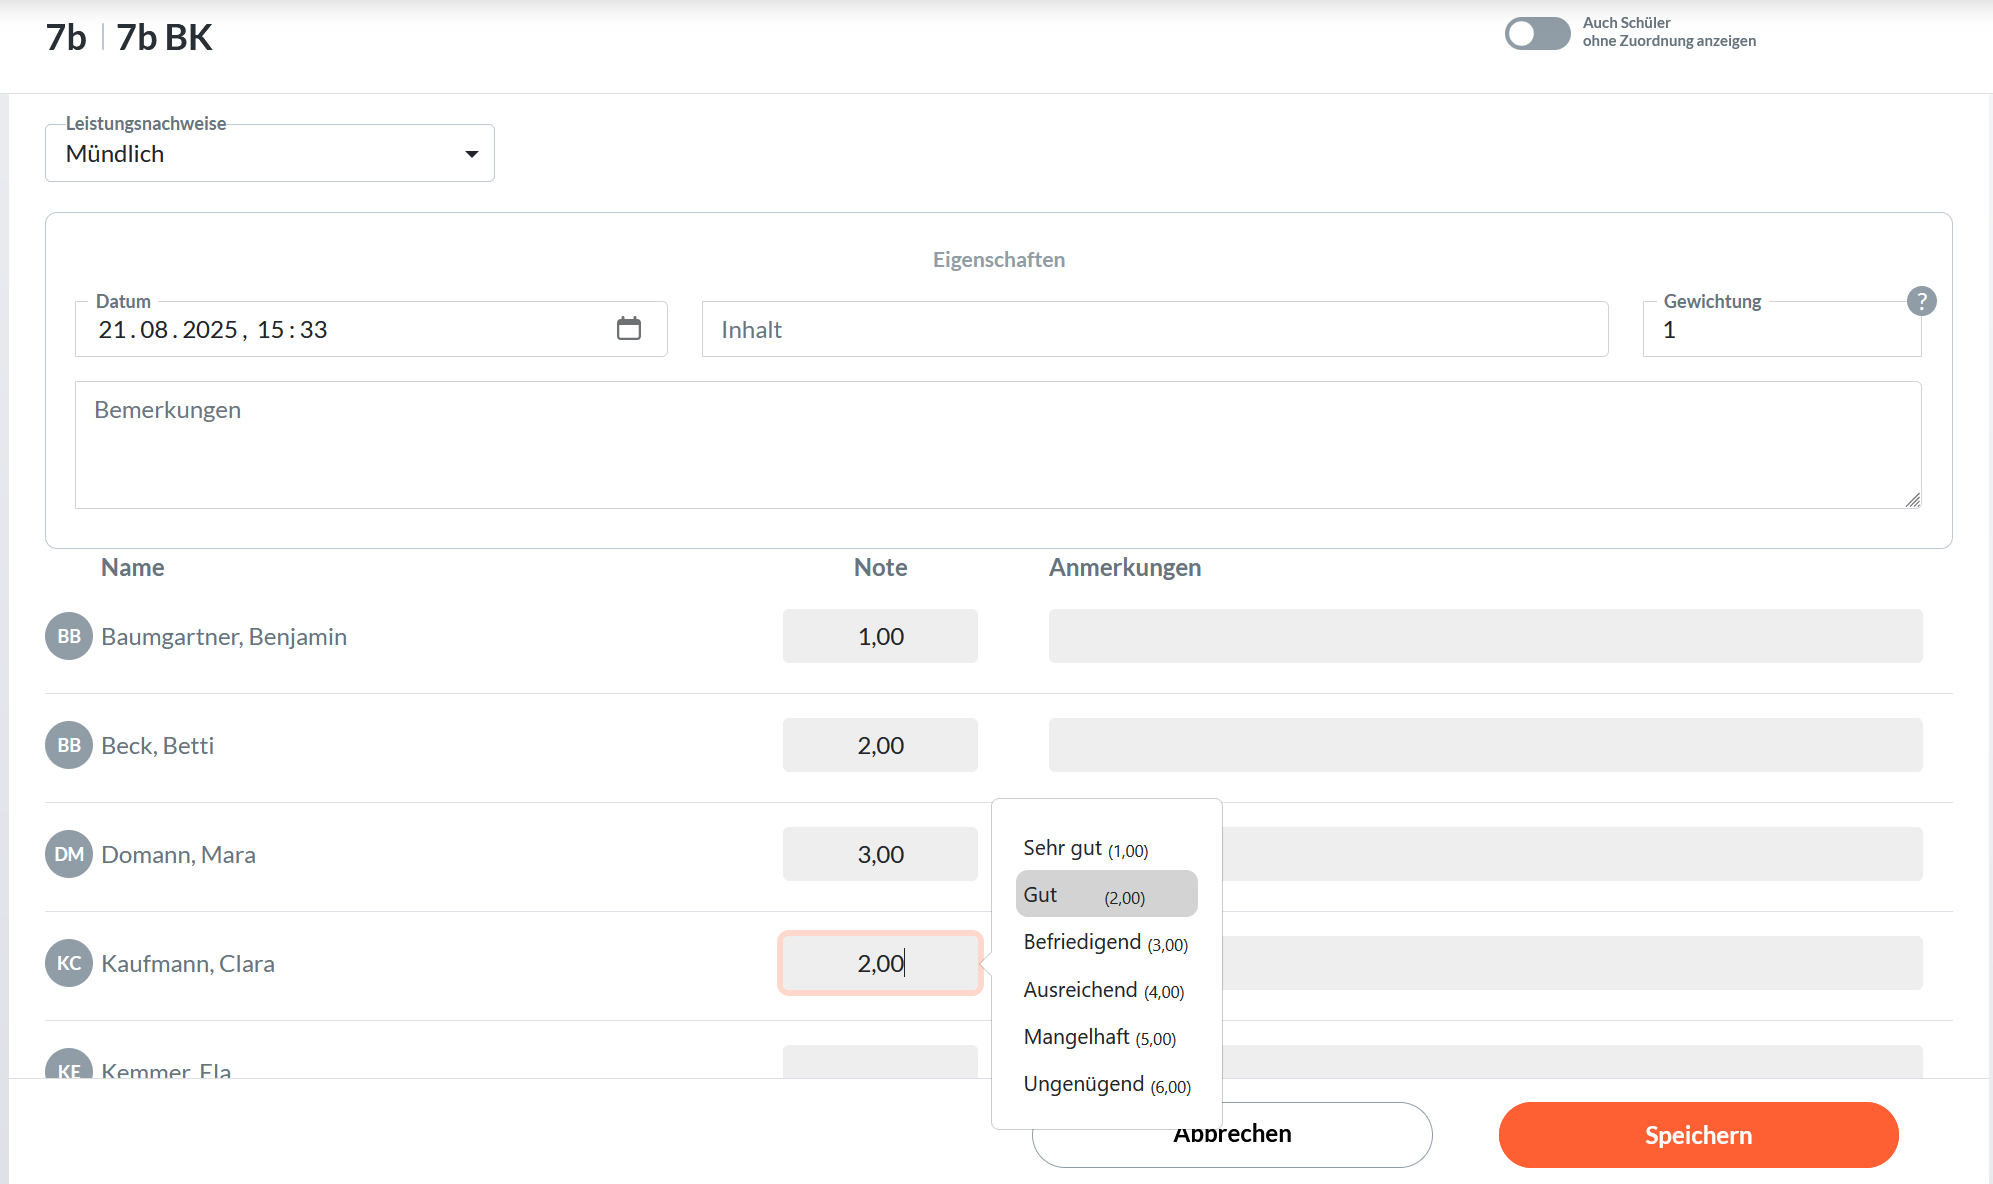Toggle showing students without assignment
1993x1184 pixels.
pos(1537,33)
